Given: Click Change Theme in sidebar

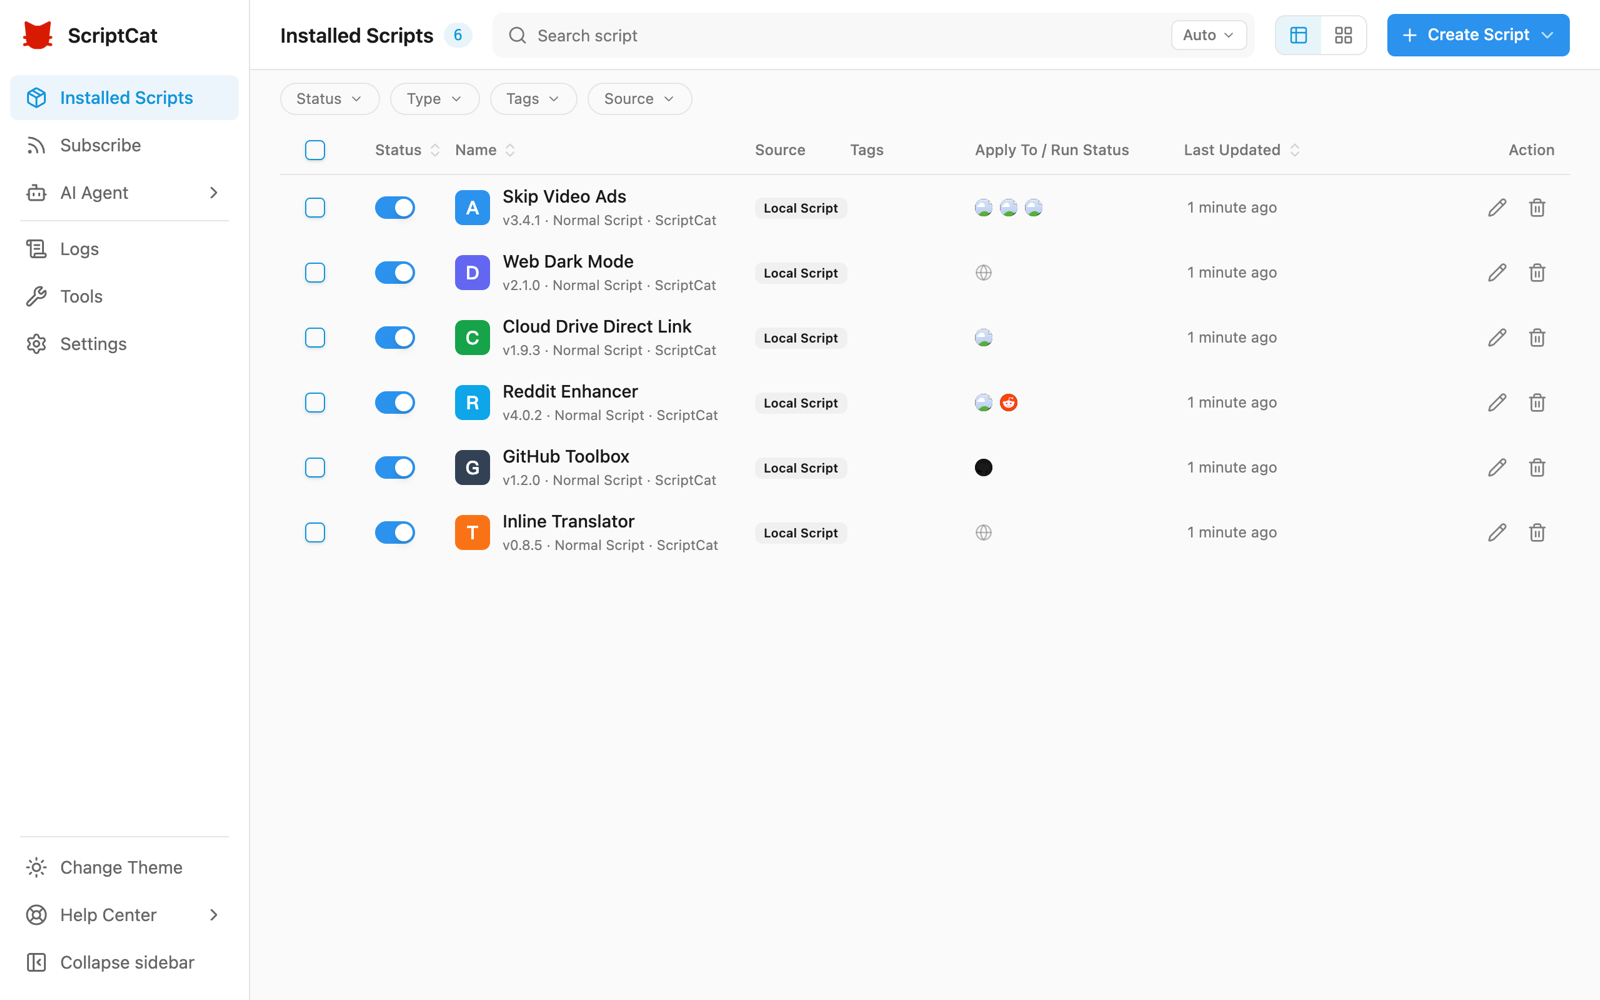Looking at the screenshot, I should tap(124, 867).
